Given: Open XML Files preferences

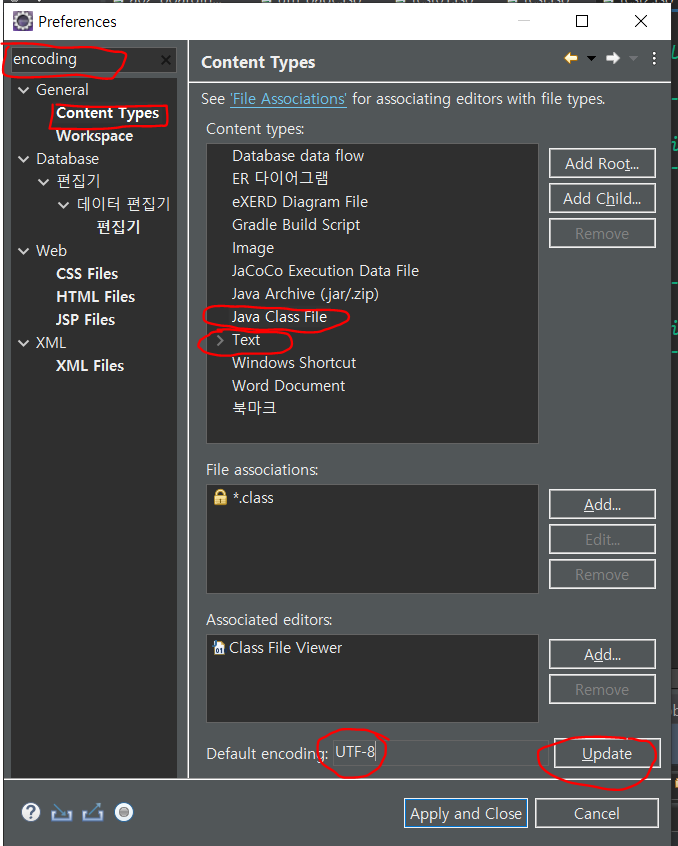Looking at the screenshot, I should pyautogui.click(x=90, y=366).
